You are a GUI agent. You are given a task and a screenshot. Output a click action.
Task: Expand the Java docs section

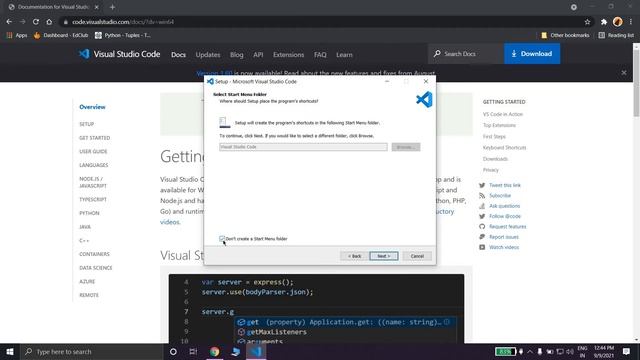(85, 227)
